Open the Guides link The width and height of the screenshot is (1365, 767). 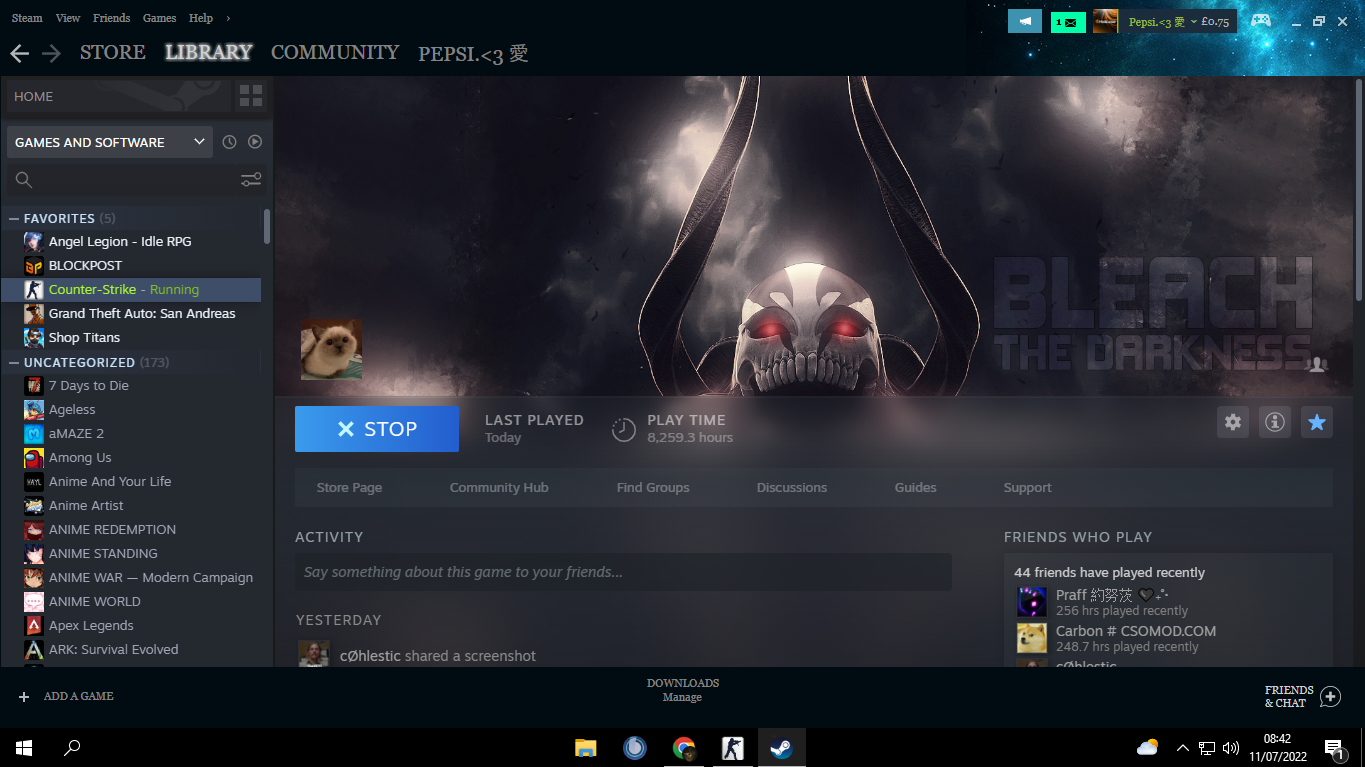(916, 488)
